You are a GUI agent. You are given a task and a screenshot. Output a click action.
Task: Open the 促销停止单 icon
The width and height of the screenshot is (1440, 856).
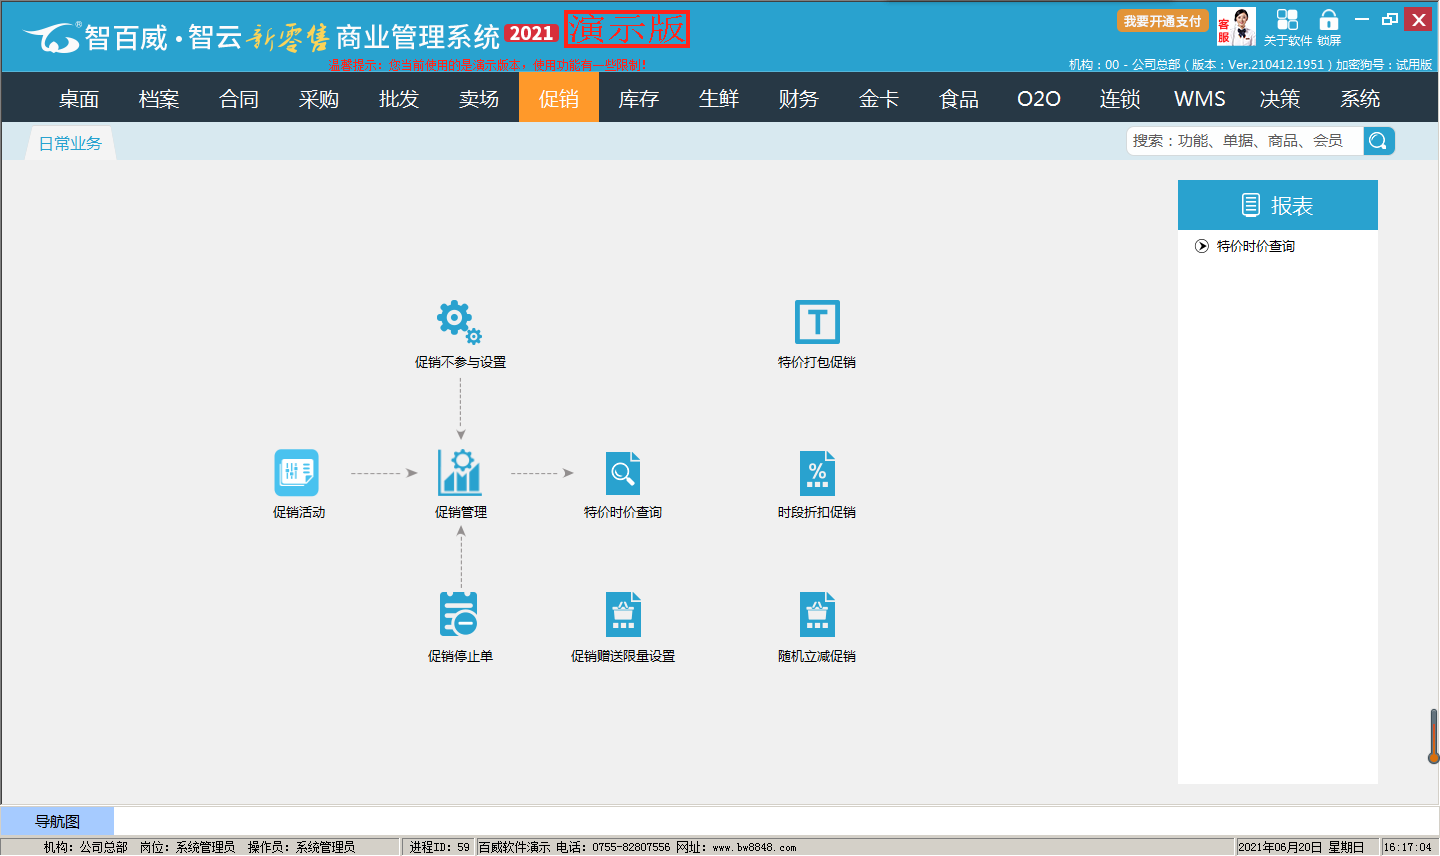(460, 614)
